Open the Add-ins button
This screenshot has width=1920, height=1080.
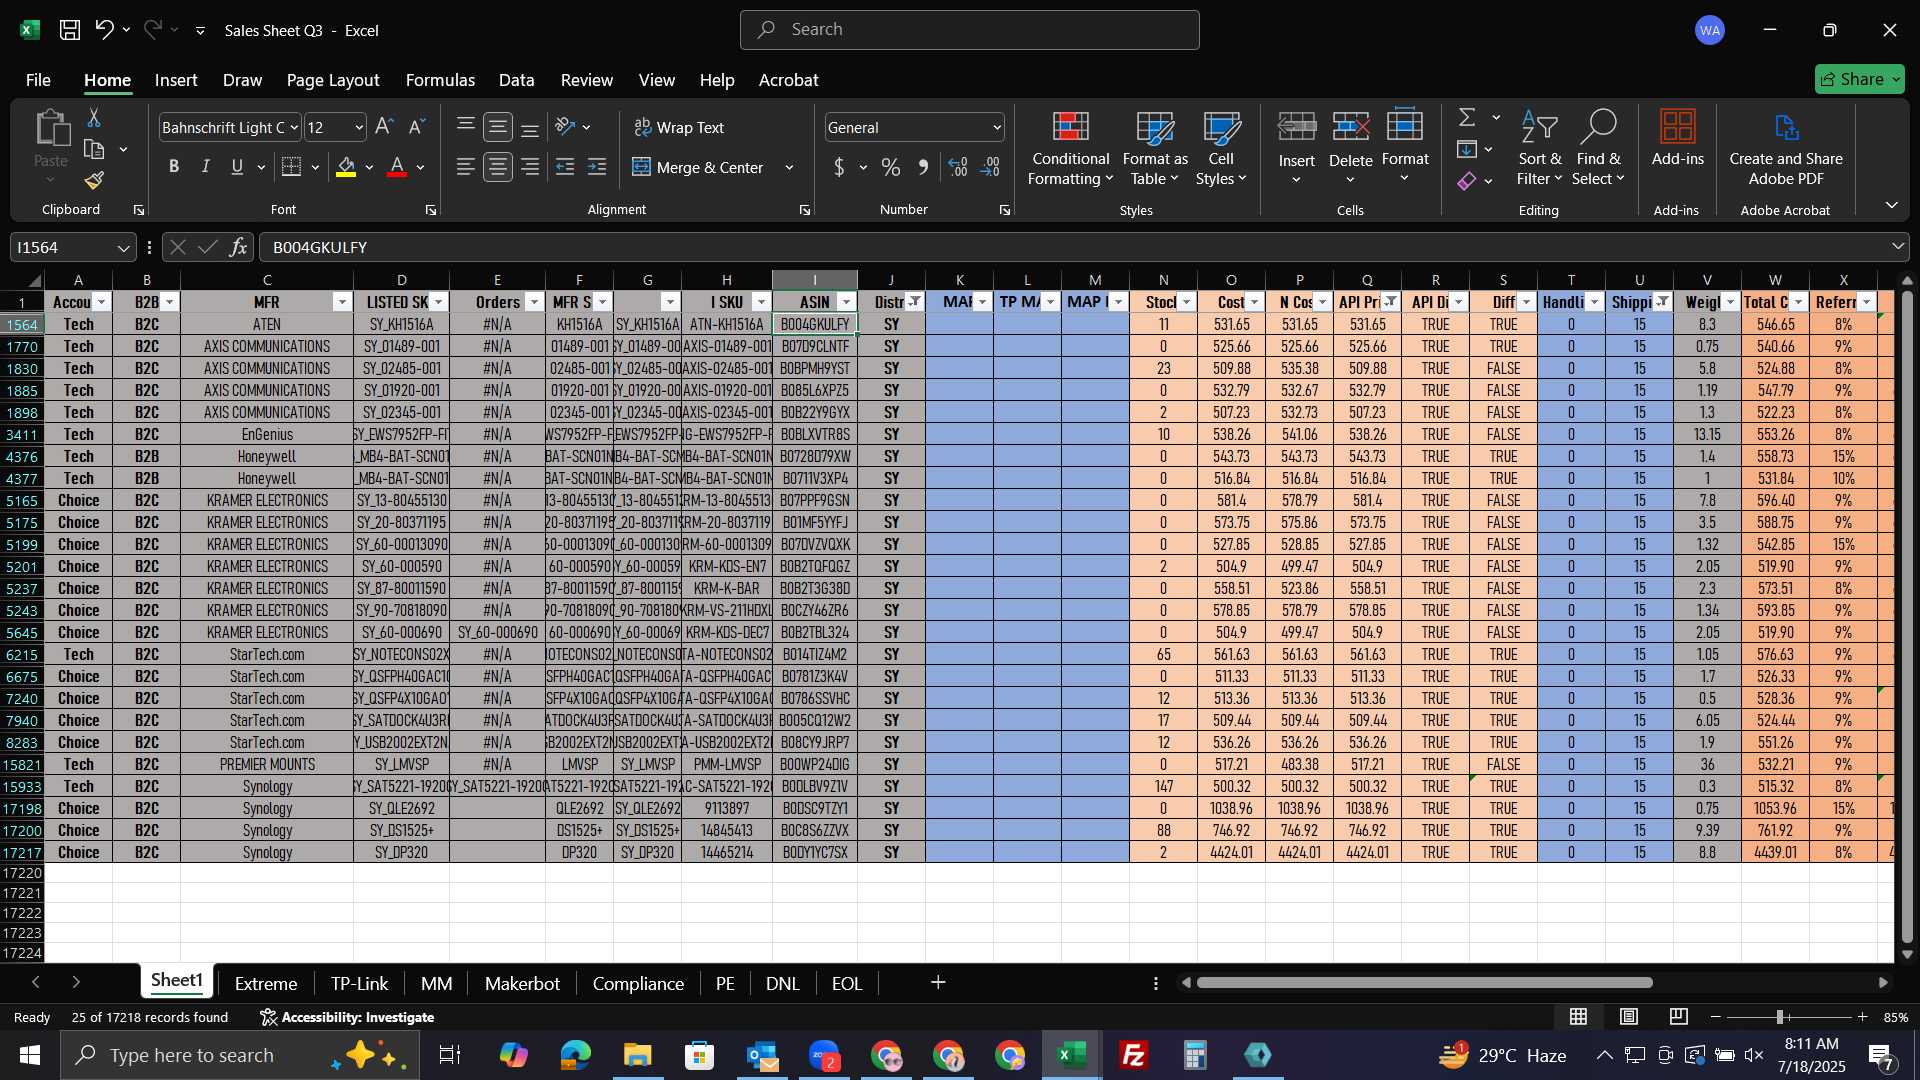pos(1677,138)
